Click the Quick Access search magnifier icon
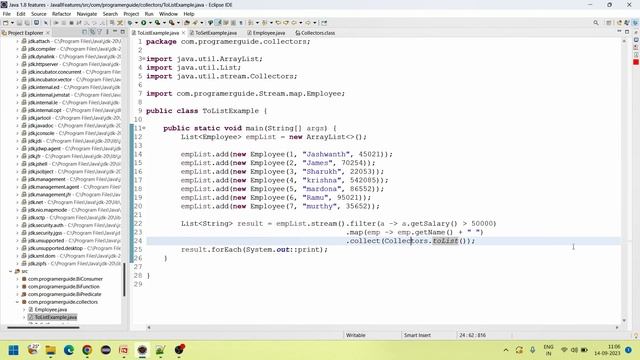The image size is (640, 360). 596,23
